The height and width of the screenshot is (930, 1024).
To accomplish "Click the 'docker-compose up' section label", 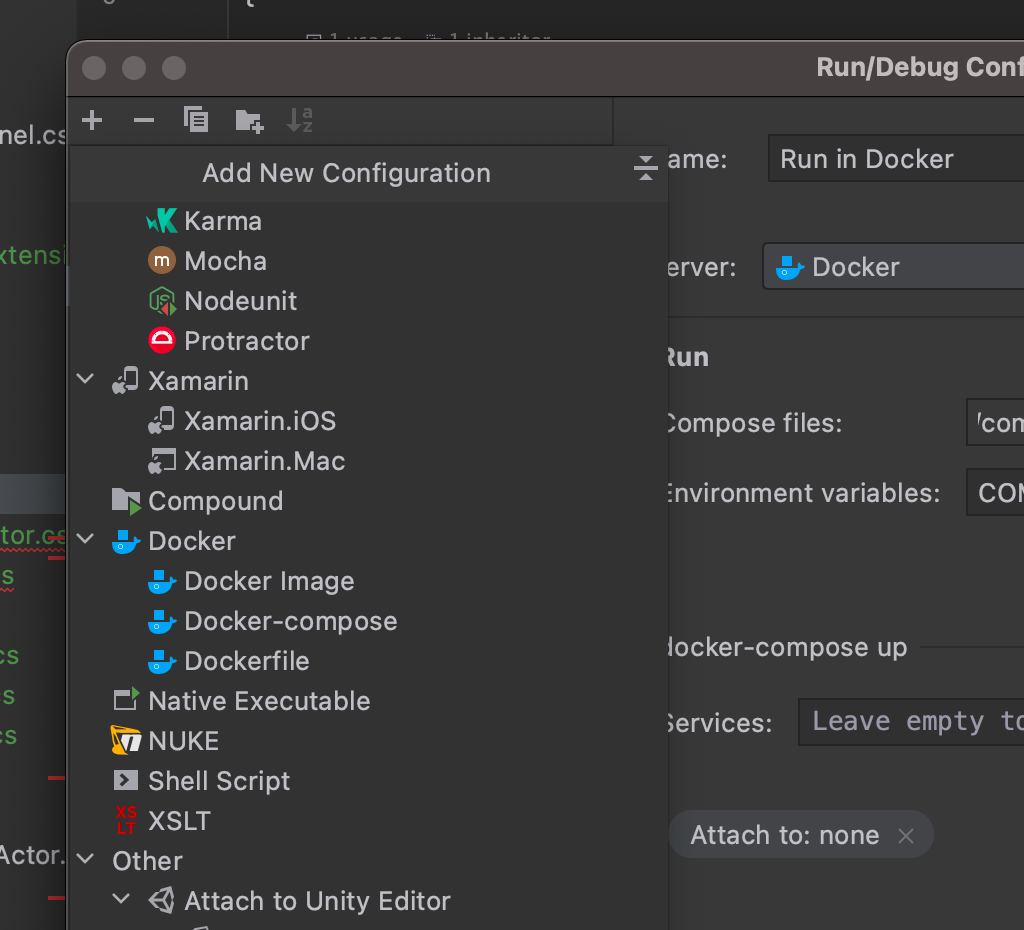I will coord(786,647).
